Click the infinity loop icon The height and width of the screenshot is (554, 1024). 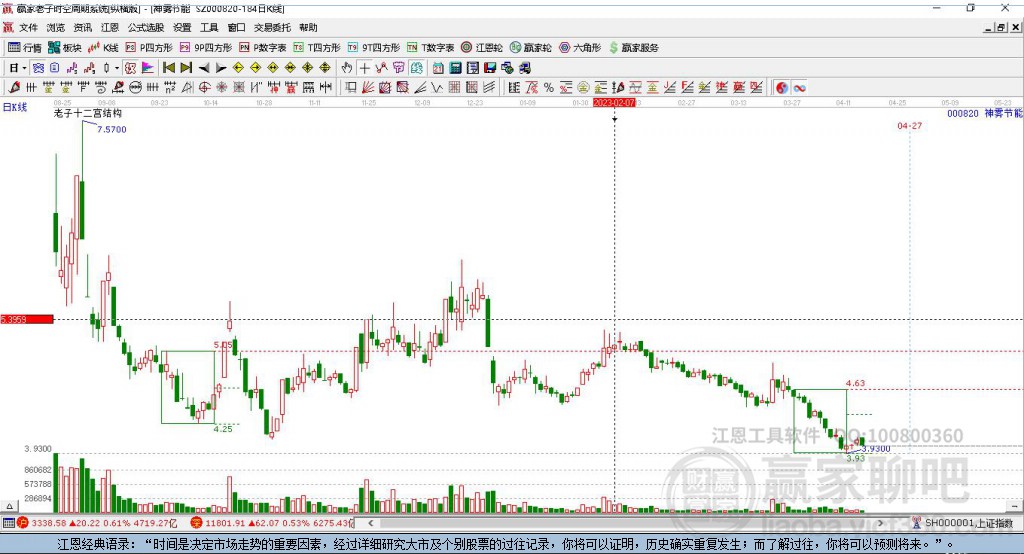click(799, 88)
